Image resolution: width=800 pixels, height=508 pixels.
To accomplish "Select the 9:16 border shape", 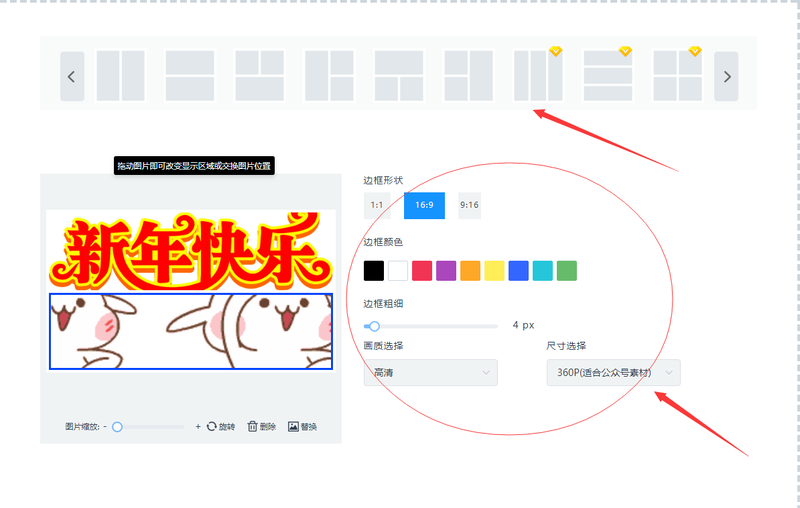I will (x=469, y=205).
